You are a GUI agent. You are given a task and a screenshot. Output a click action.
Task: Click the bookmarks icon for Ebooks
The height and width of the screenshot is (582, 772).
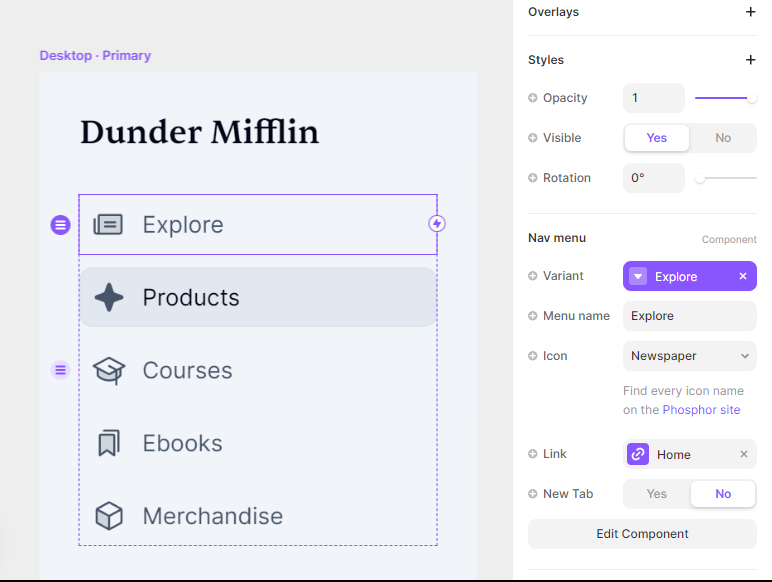[109, 443]
